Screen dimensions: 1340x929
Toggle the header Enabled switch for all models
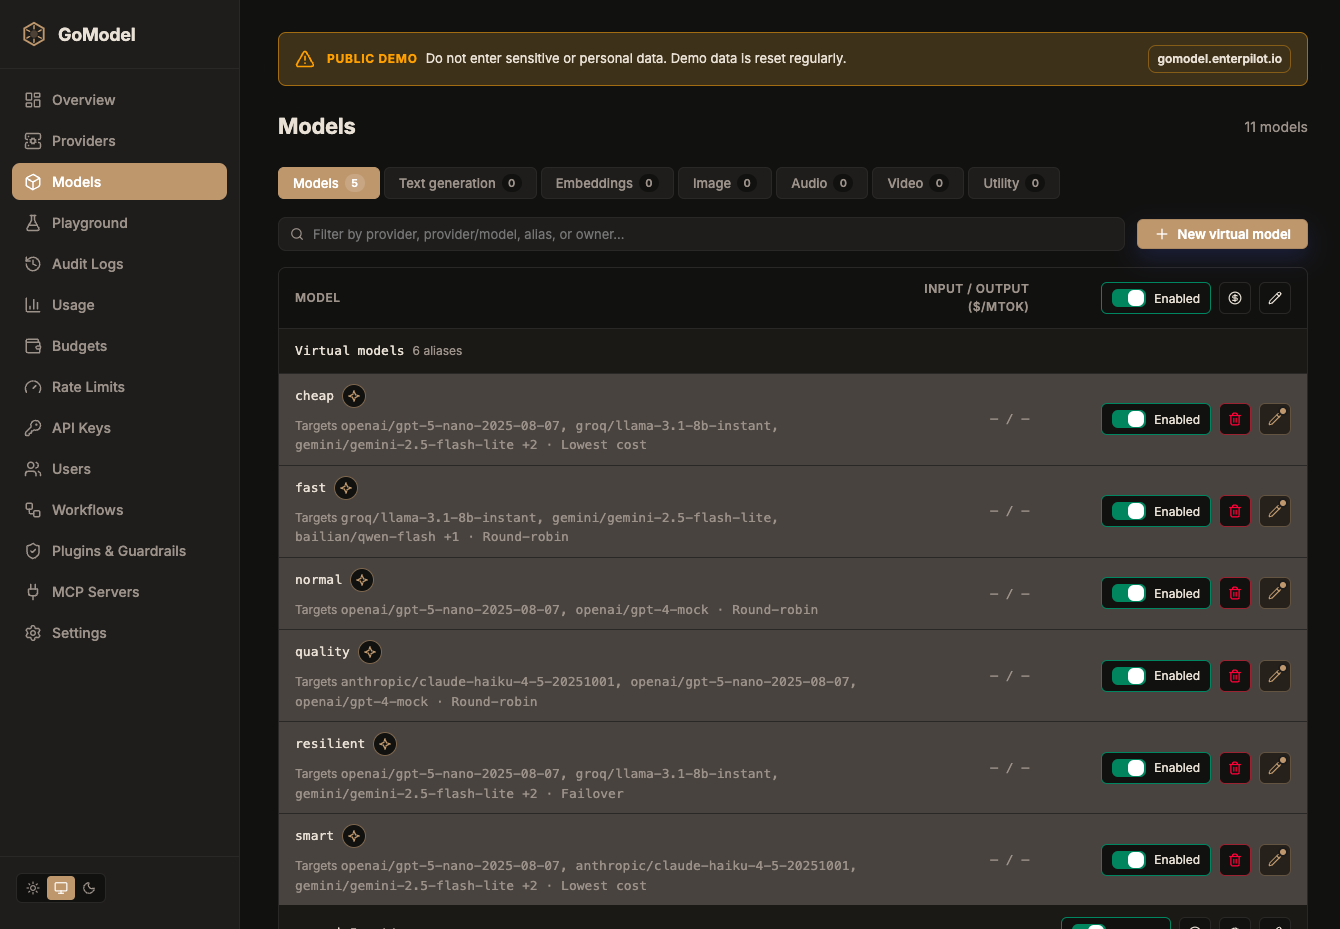pyautogui.click(x=1156, y=298)
